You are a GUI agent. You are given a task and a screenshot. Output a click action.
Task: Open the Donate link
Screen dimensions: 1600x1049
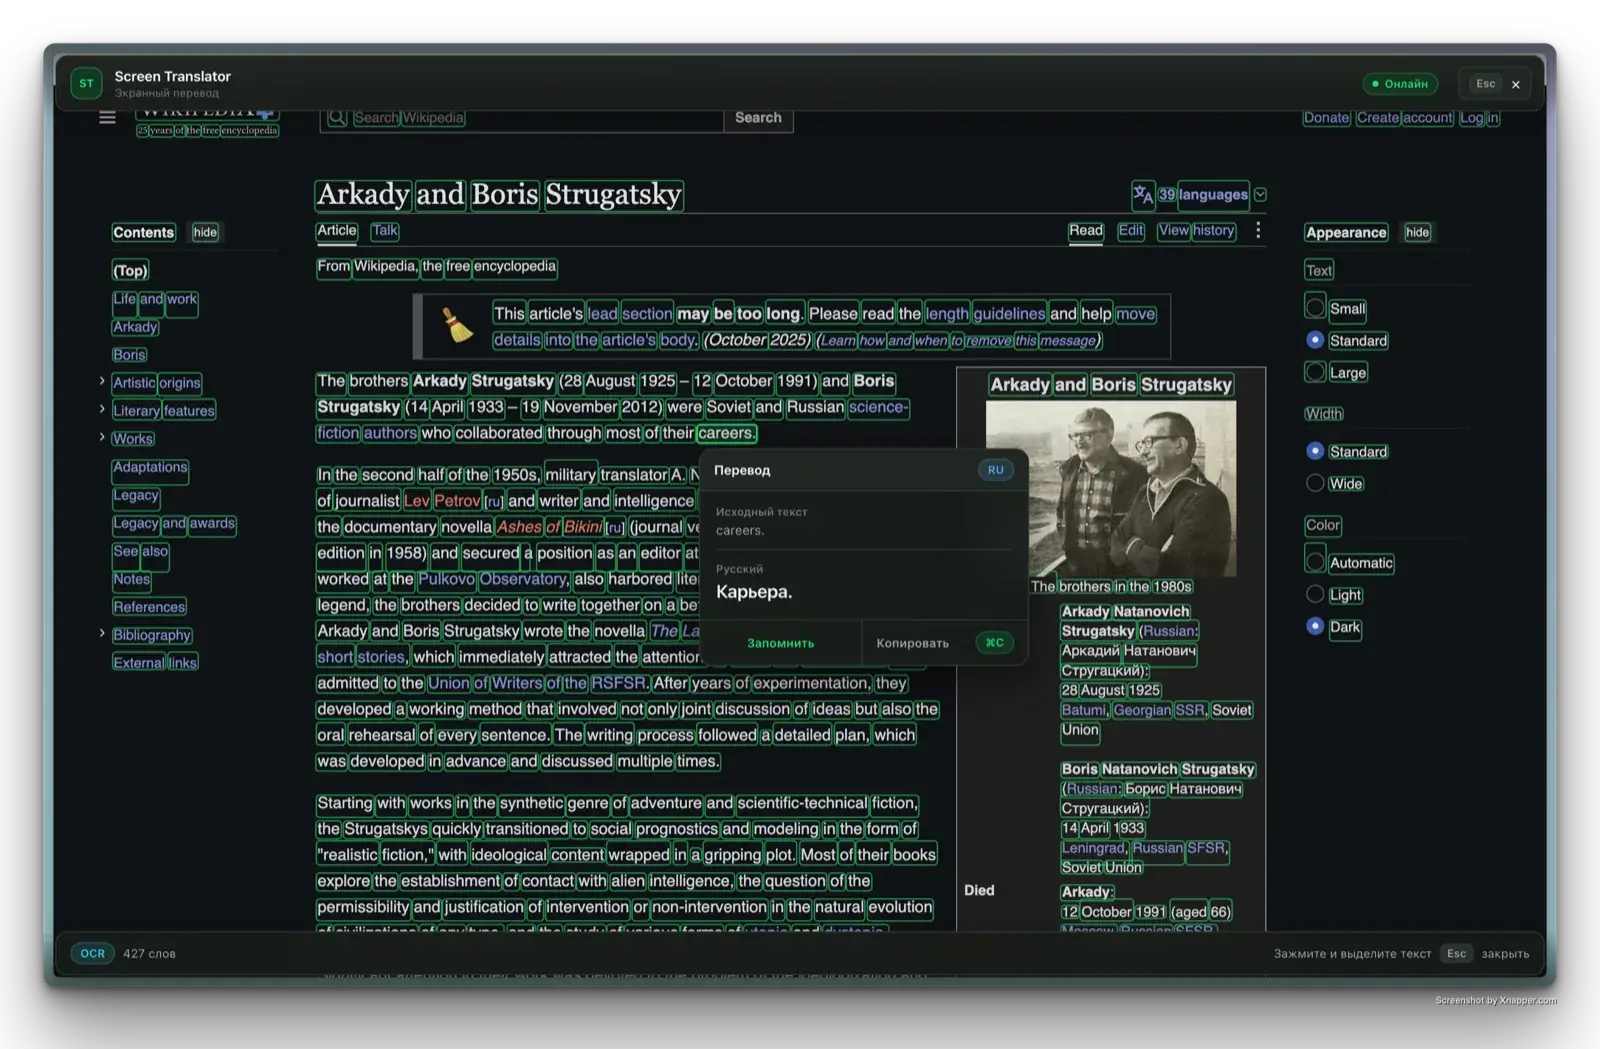click(x=1327, y=117)
